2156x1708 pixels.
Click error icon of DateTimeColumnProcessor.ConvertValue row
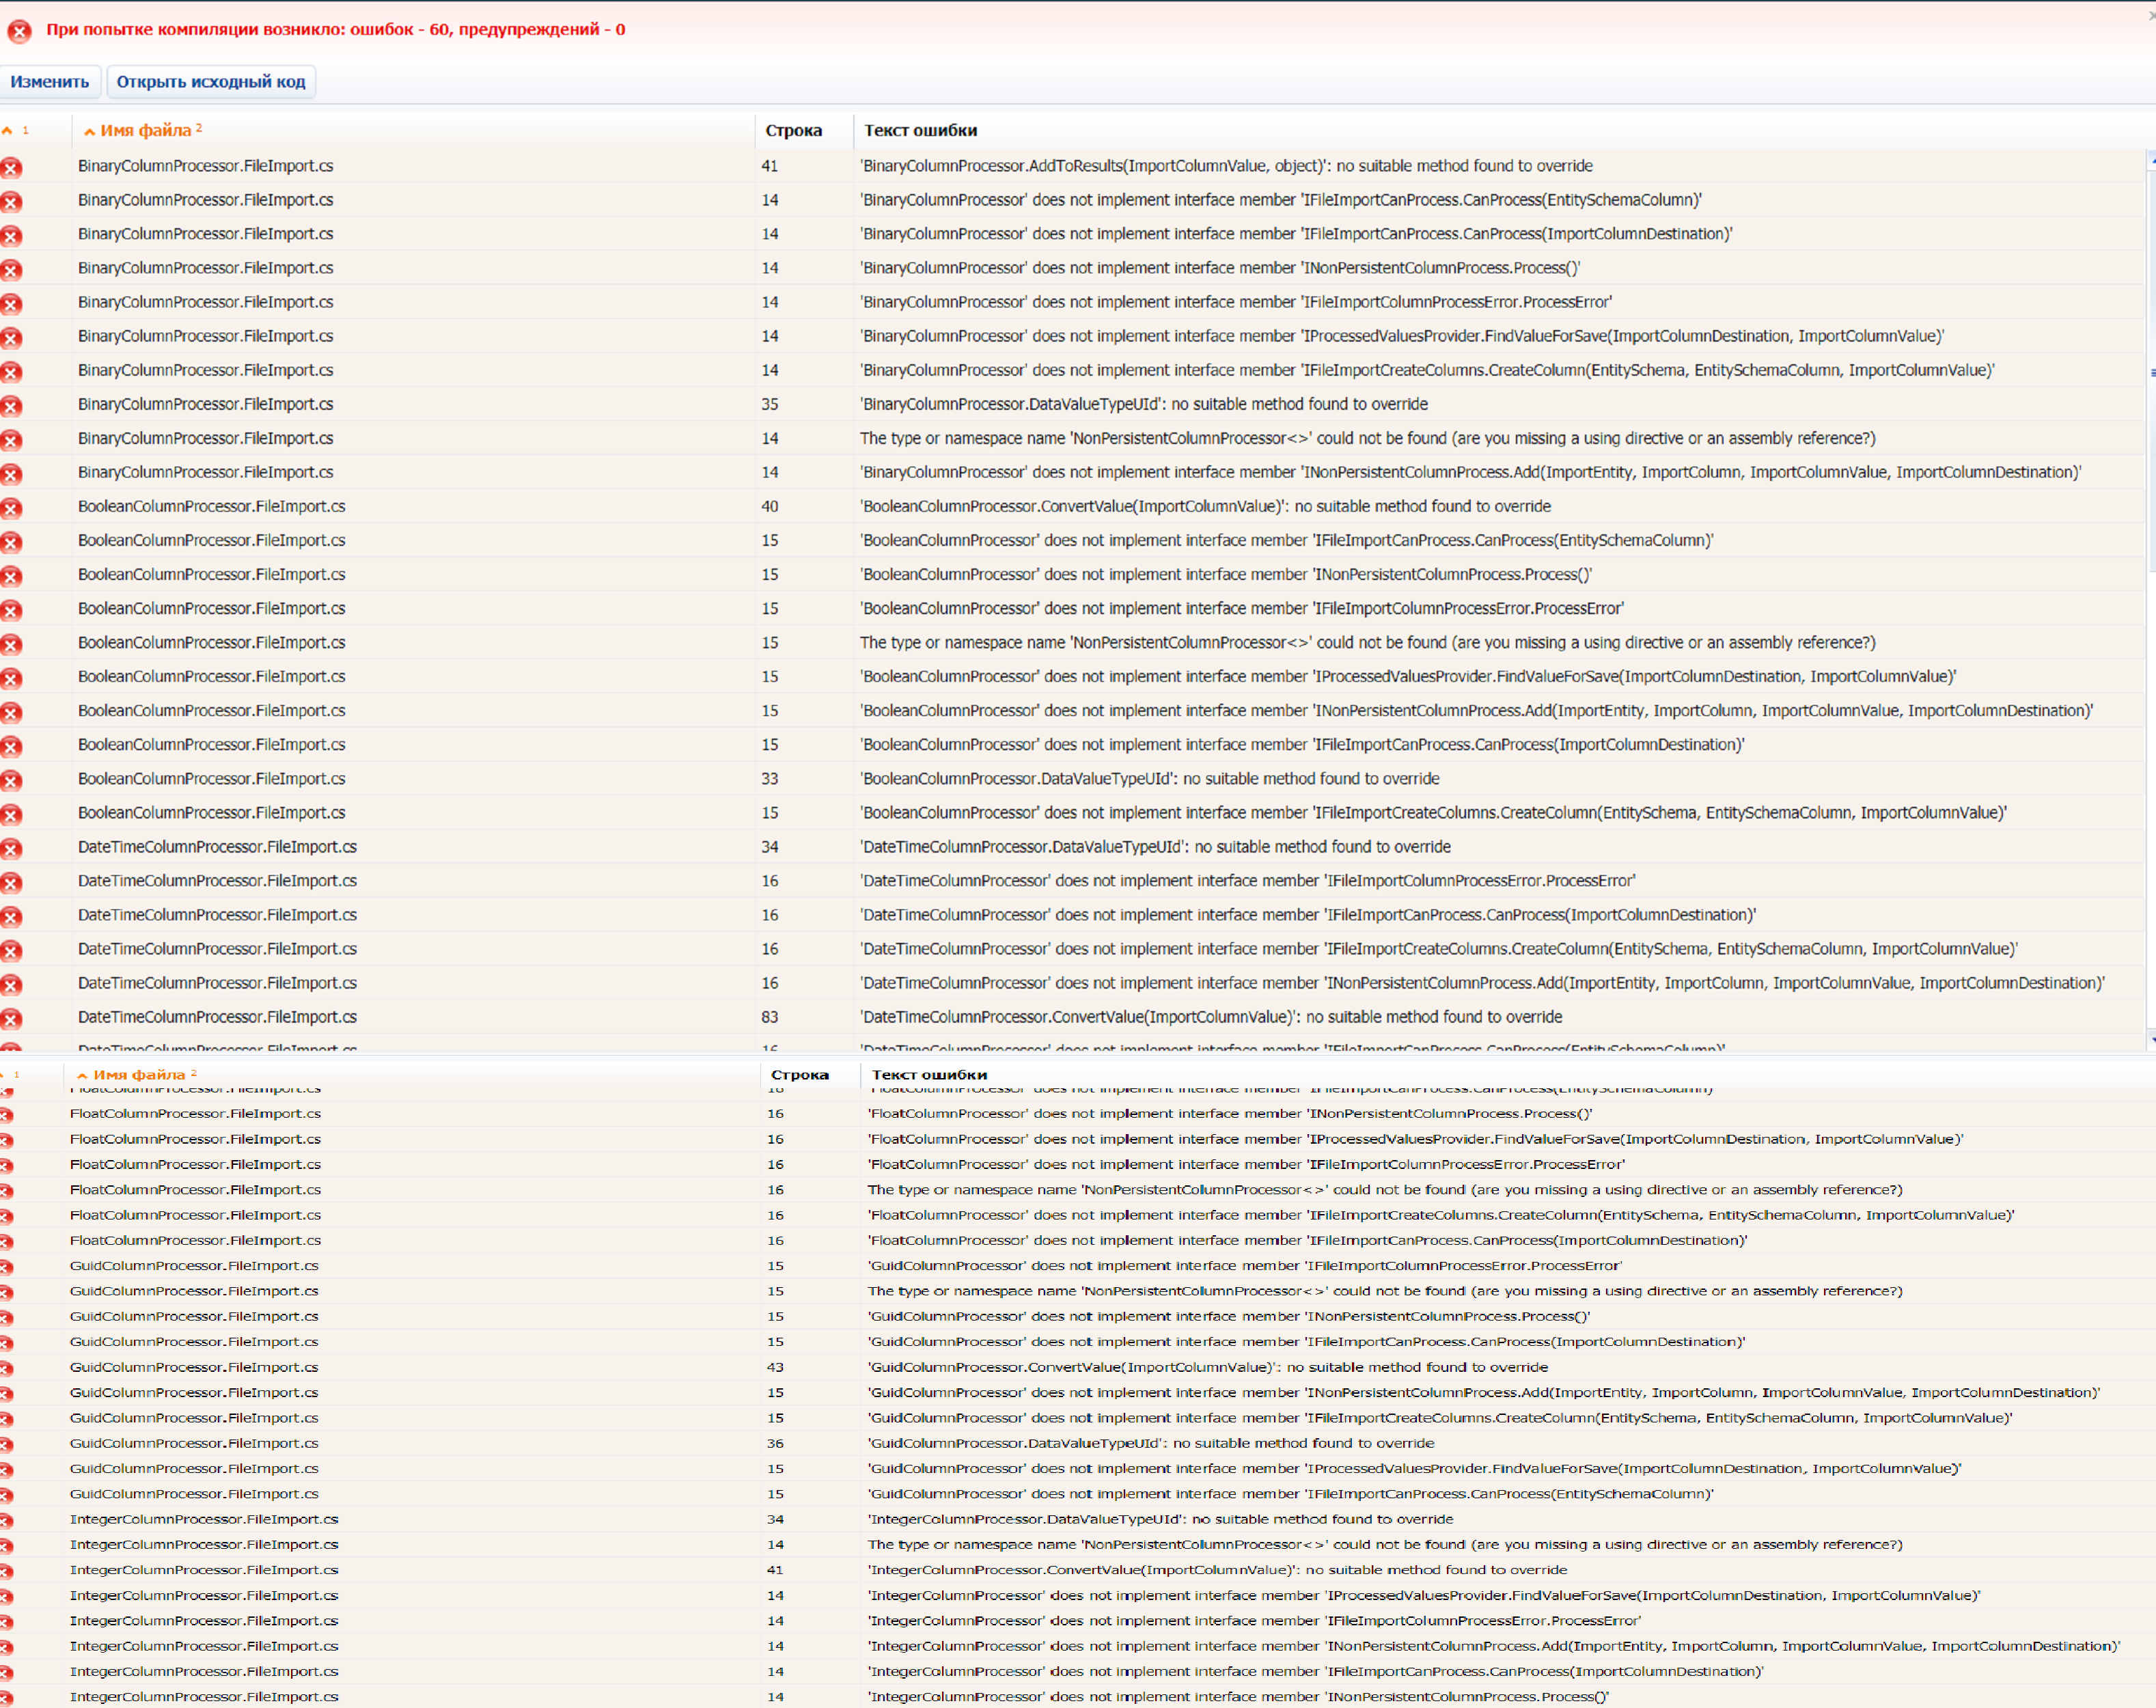(x=11, y=1018)
